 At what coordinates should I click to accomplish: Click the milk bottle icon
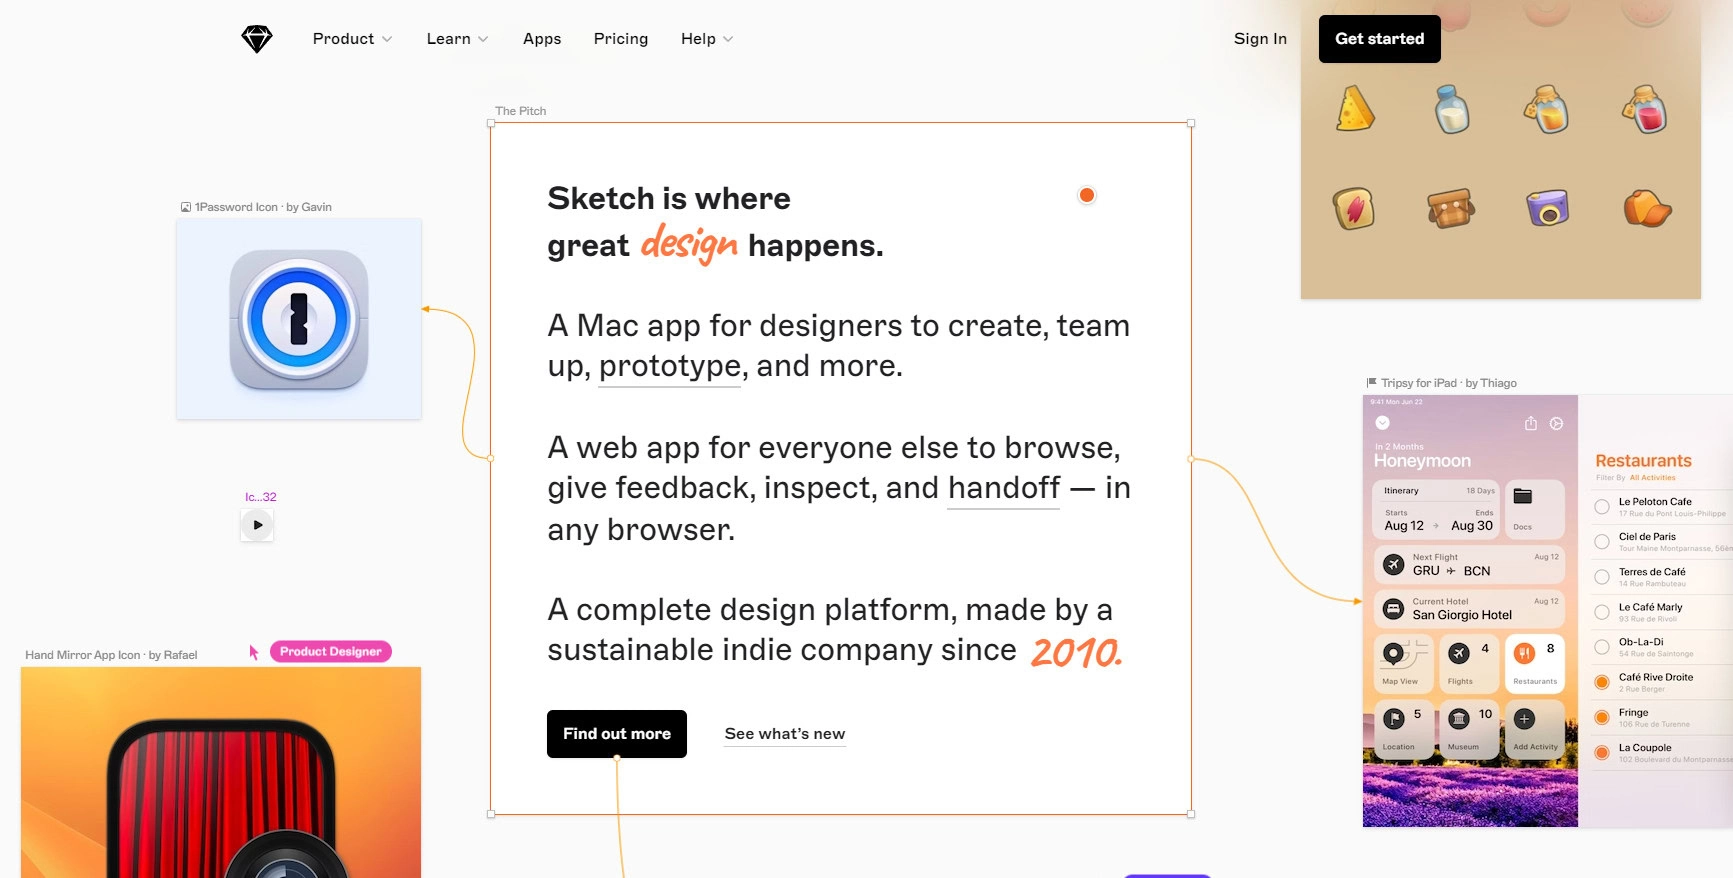[x=1451, y=109]
